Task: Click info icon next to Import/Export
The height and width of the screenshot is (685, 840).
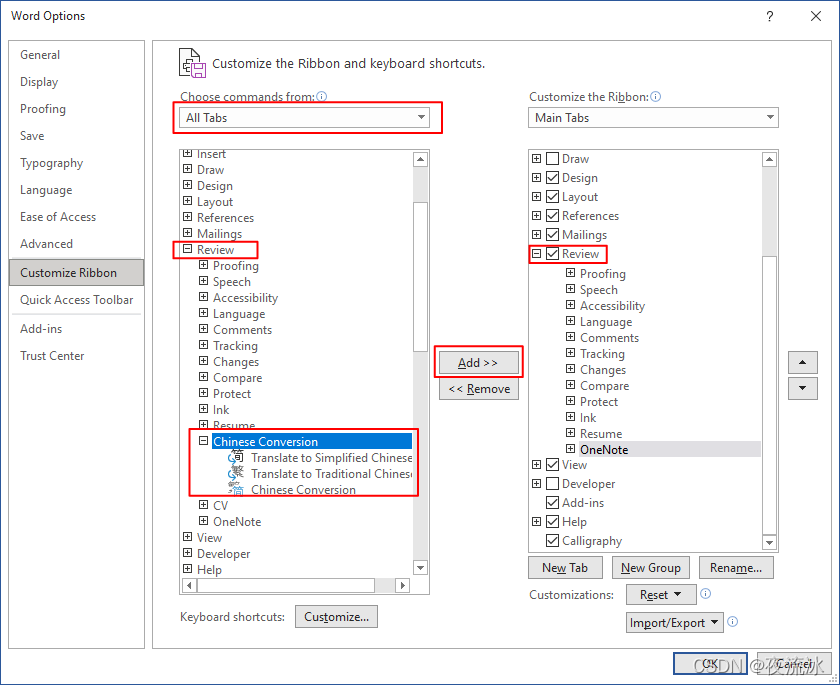Action: 733,621
